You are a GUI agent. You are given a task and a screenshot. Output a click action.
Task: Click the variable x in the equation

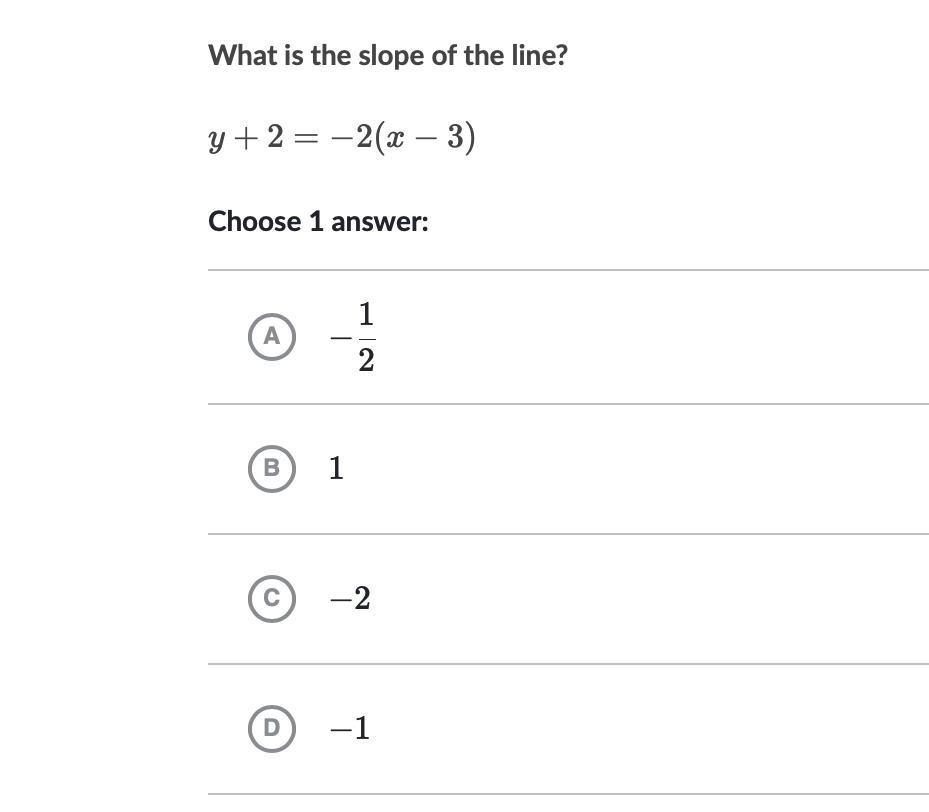point(397,138)
